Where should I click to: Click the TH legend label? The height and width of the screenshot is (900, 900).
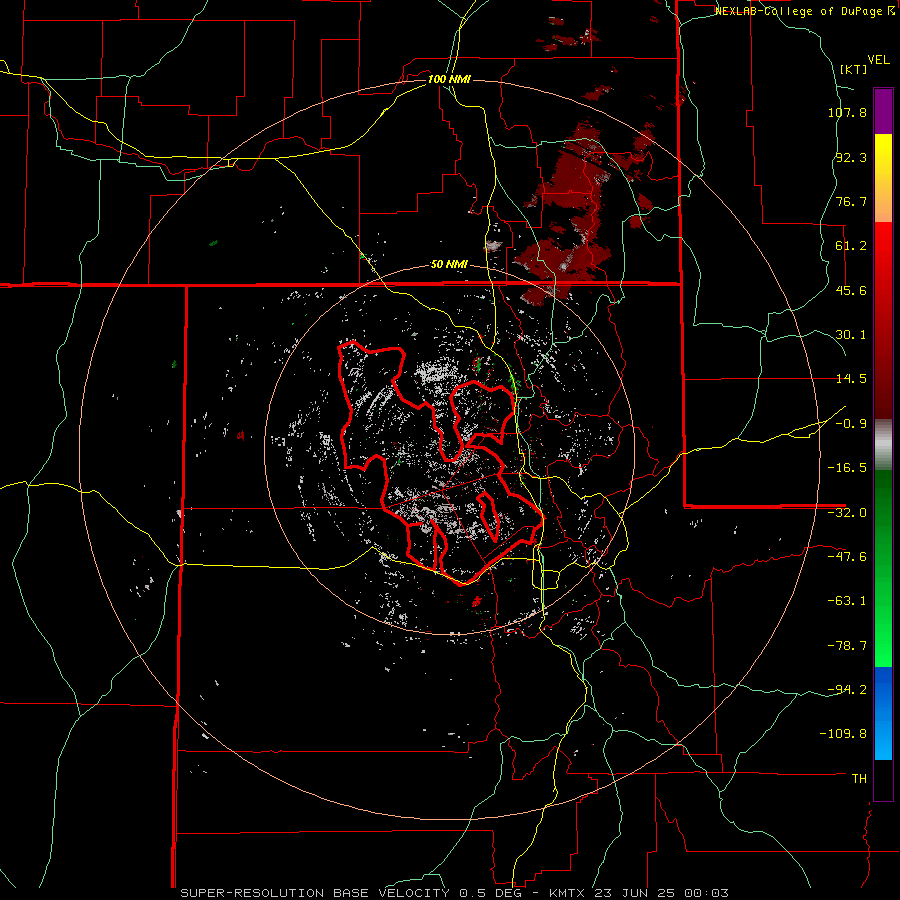[x=859, y=779]
